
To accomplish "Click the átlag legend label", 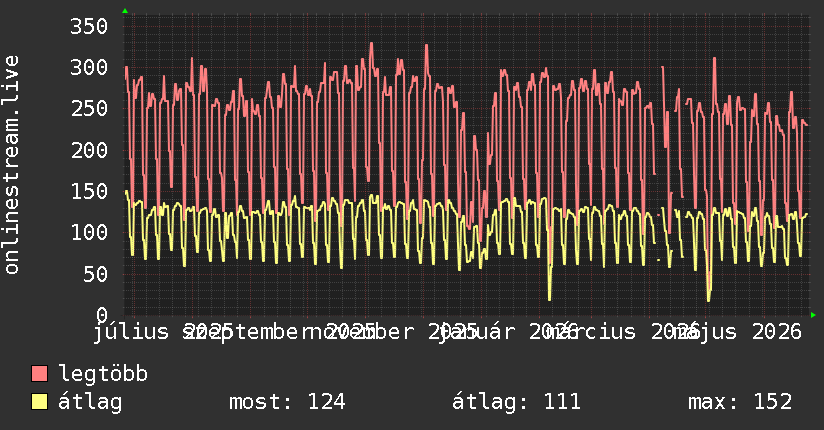I will click(x=90, y=402).
